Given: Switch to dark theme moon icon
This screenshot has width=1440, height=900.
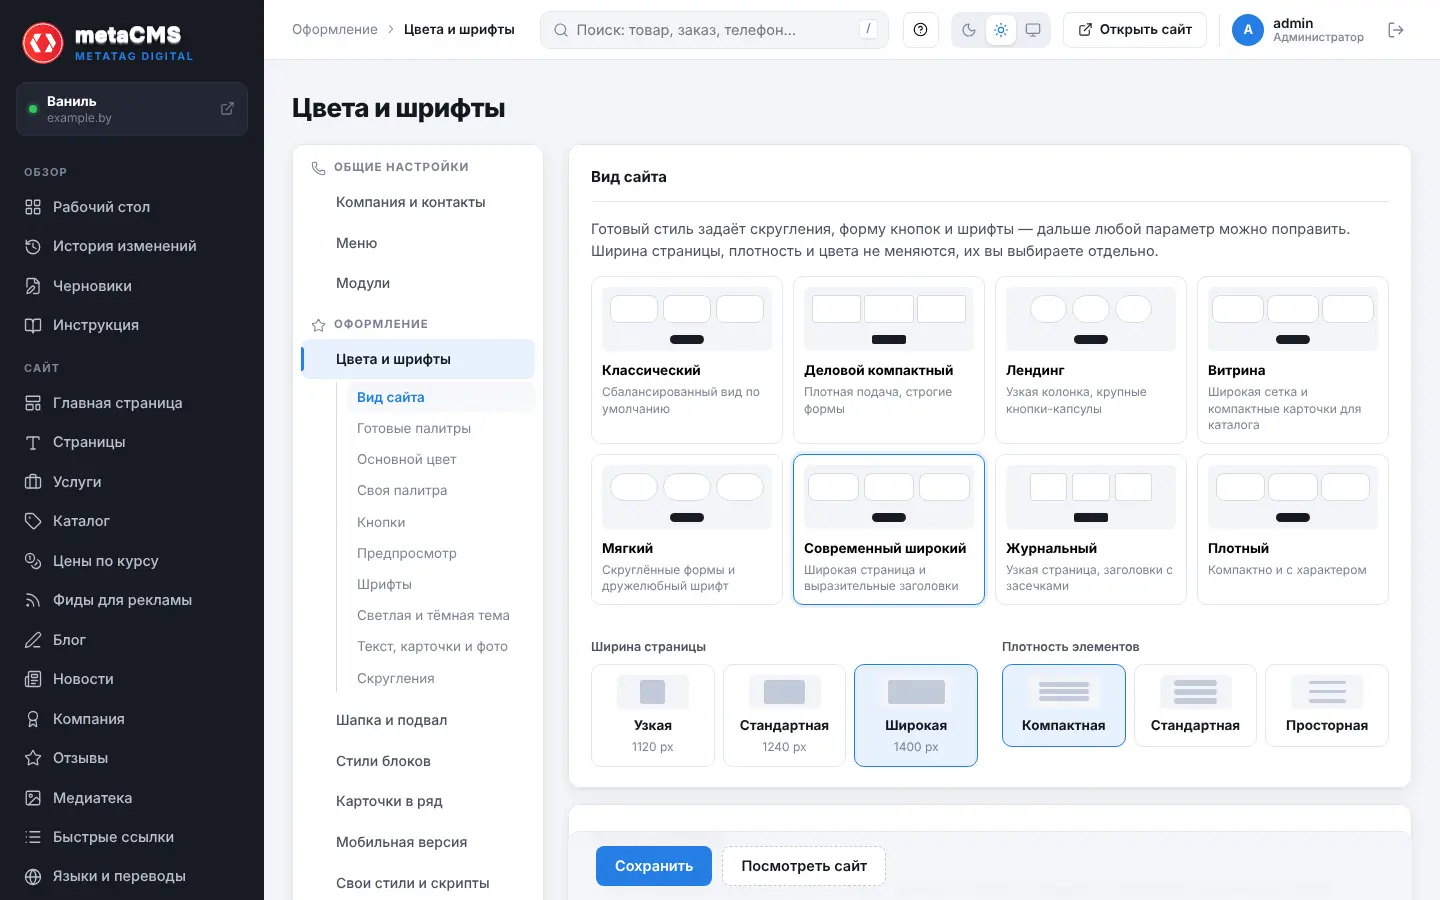Looking at the screenshot, I should coord(969,30).
